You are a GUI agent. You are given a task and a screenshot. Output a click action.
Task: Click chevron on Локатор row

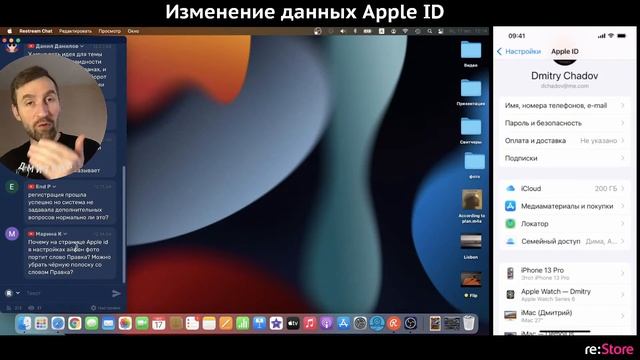tap(622, 224)
